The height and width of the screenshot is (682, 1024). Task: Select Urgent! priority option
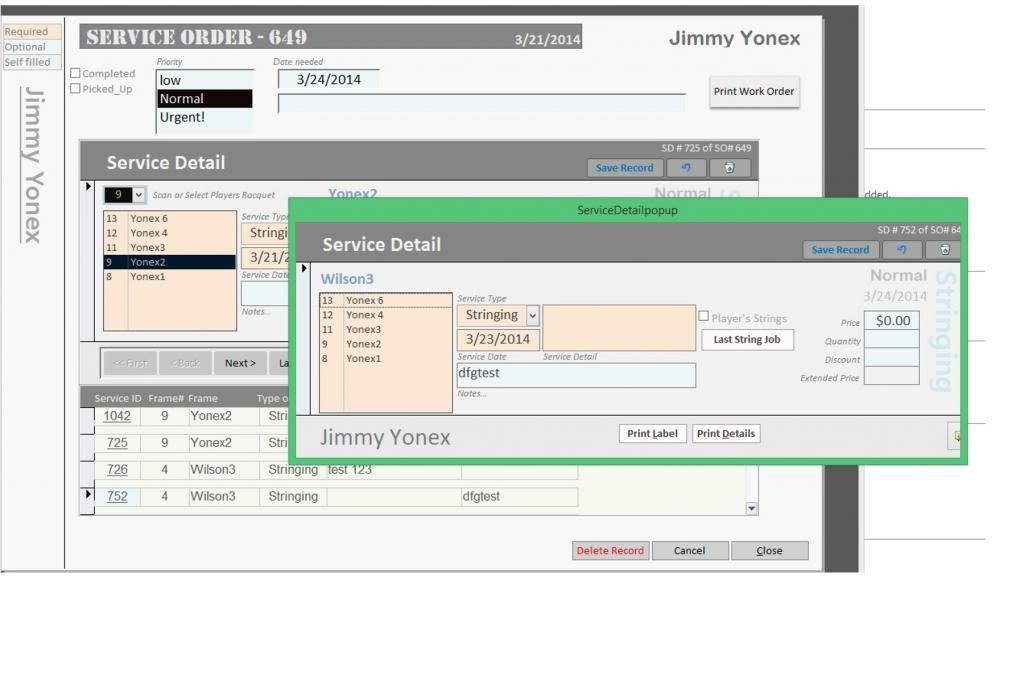[204, 117]
